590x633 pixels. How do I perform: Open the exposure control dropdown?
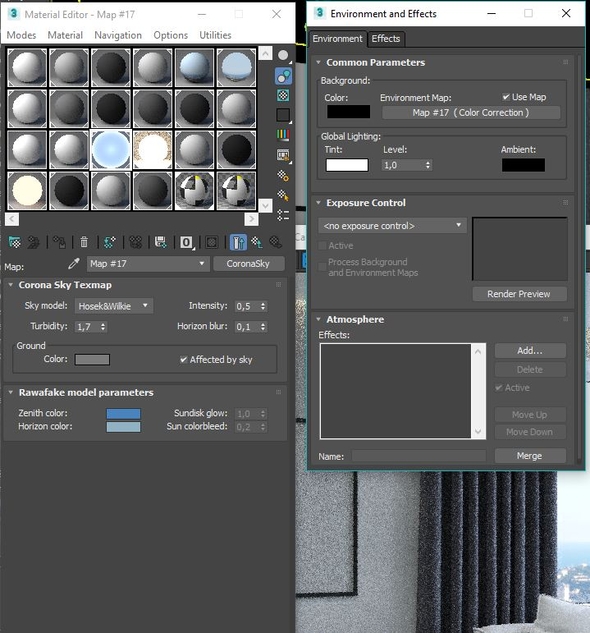point(393,226)
